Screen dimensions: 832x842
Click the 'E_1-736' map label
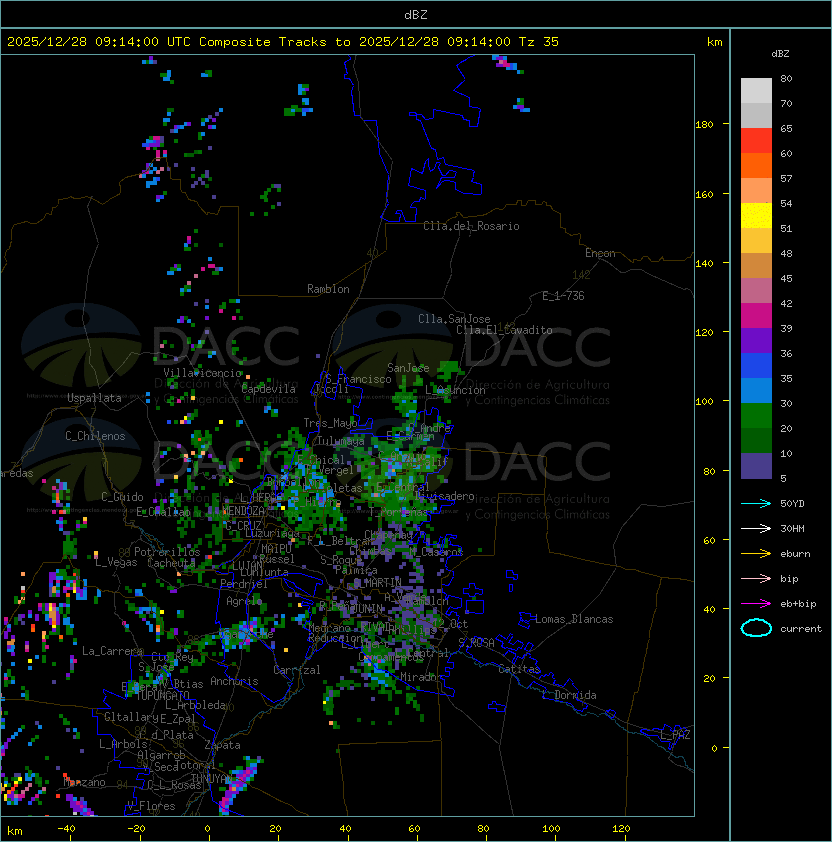point(563,296)
